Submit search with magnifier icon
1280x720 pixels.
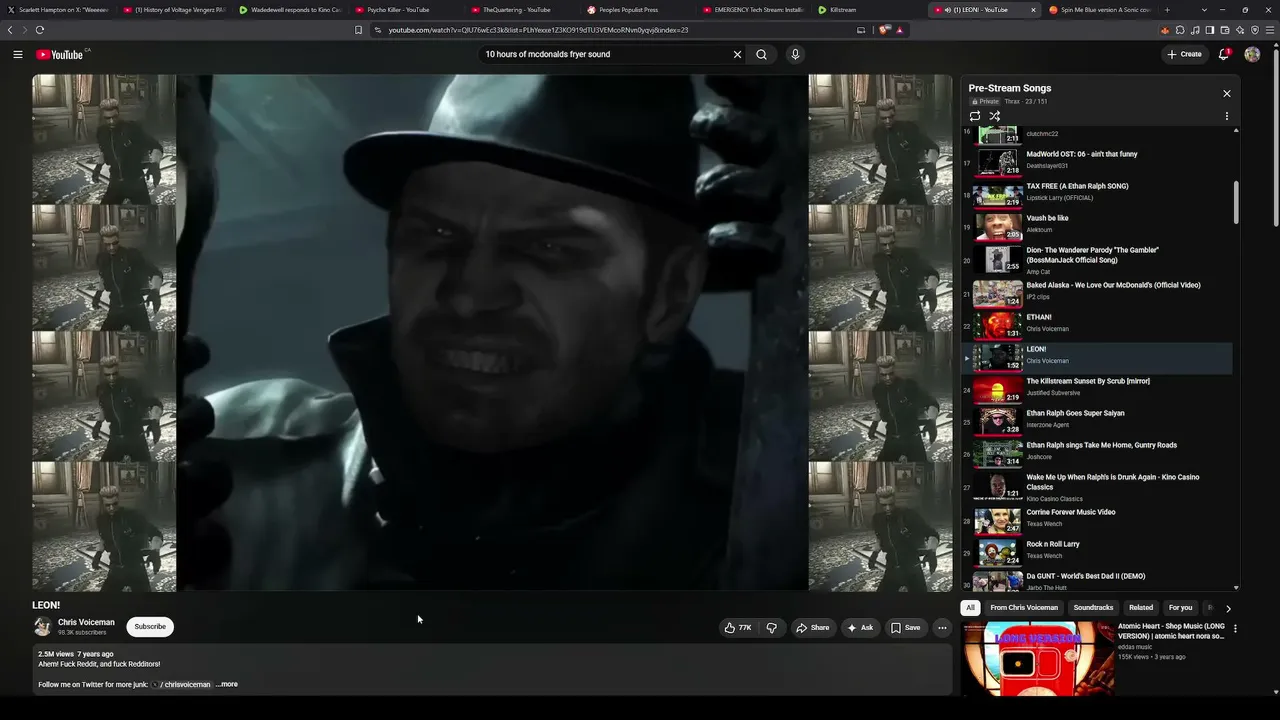pyautogui.click(x=761, y=54)
